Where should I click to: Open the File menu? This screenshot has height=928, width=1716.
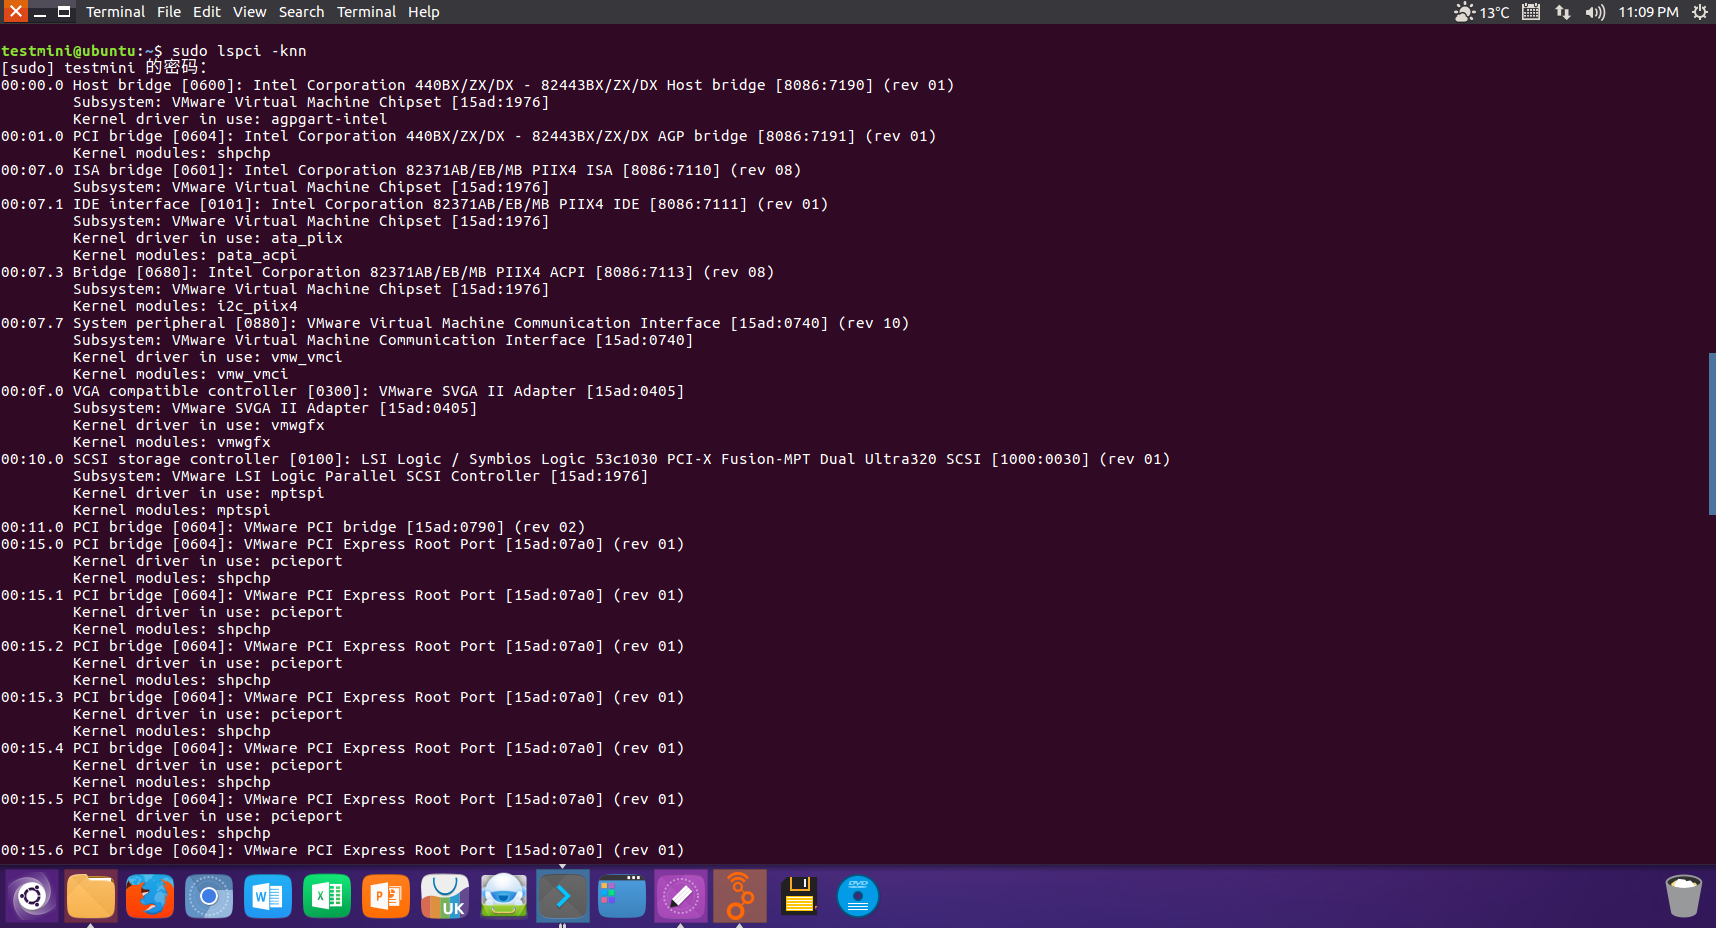click(169, 12)
